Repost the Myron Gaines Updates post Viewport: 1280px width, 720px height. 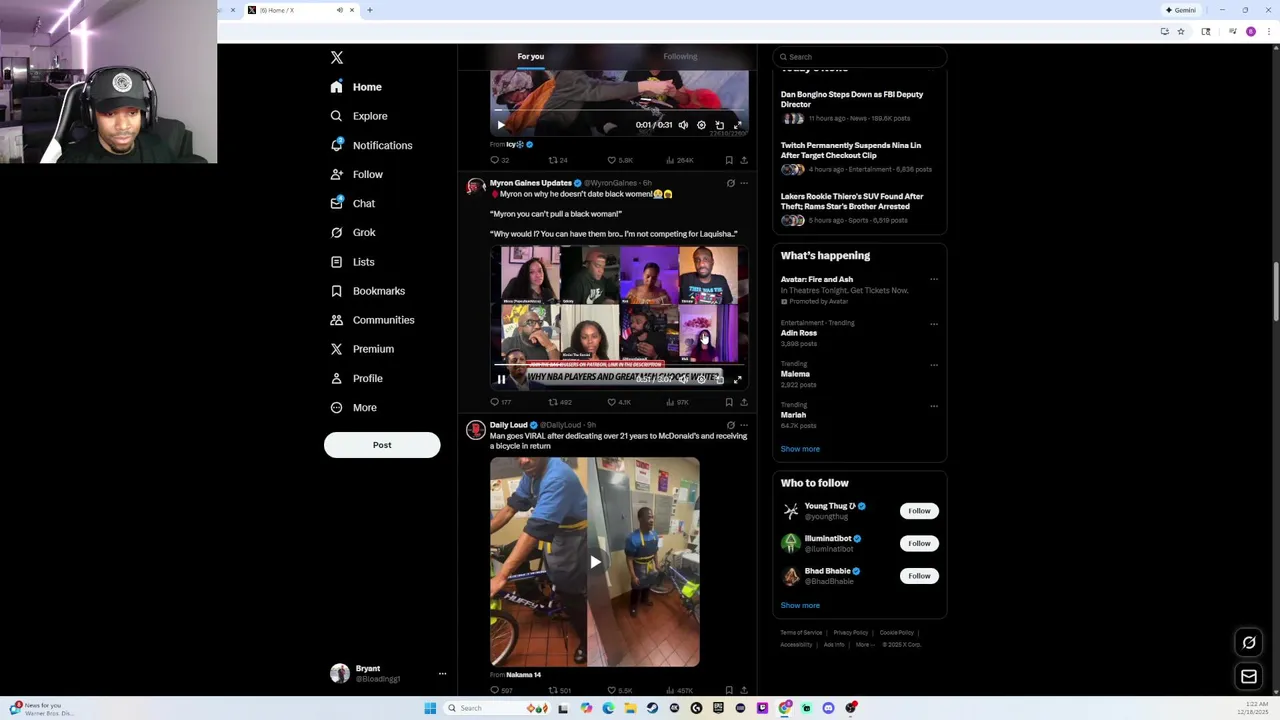(x=559, y=402)
